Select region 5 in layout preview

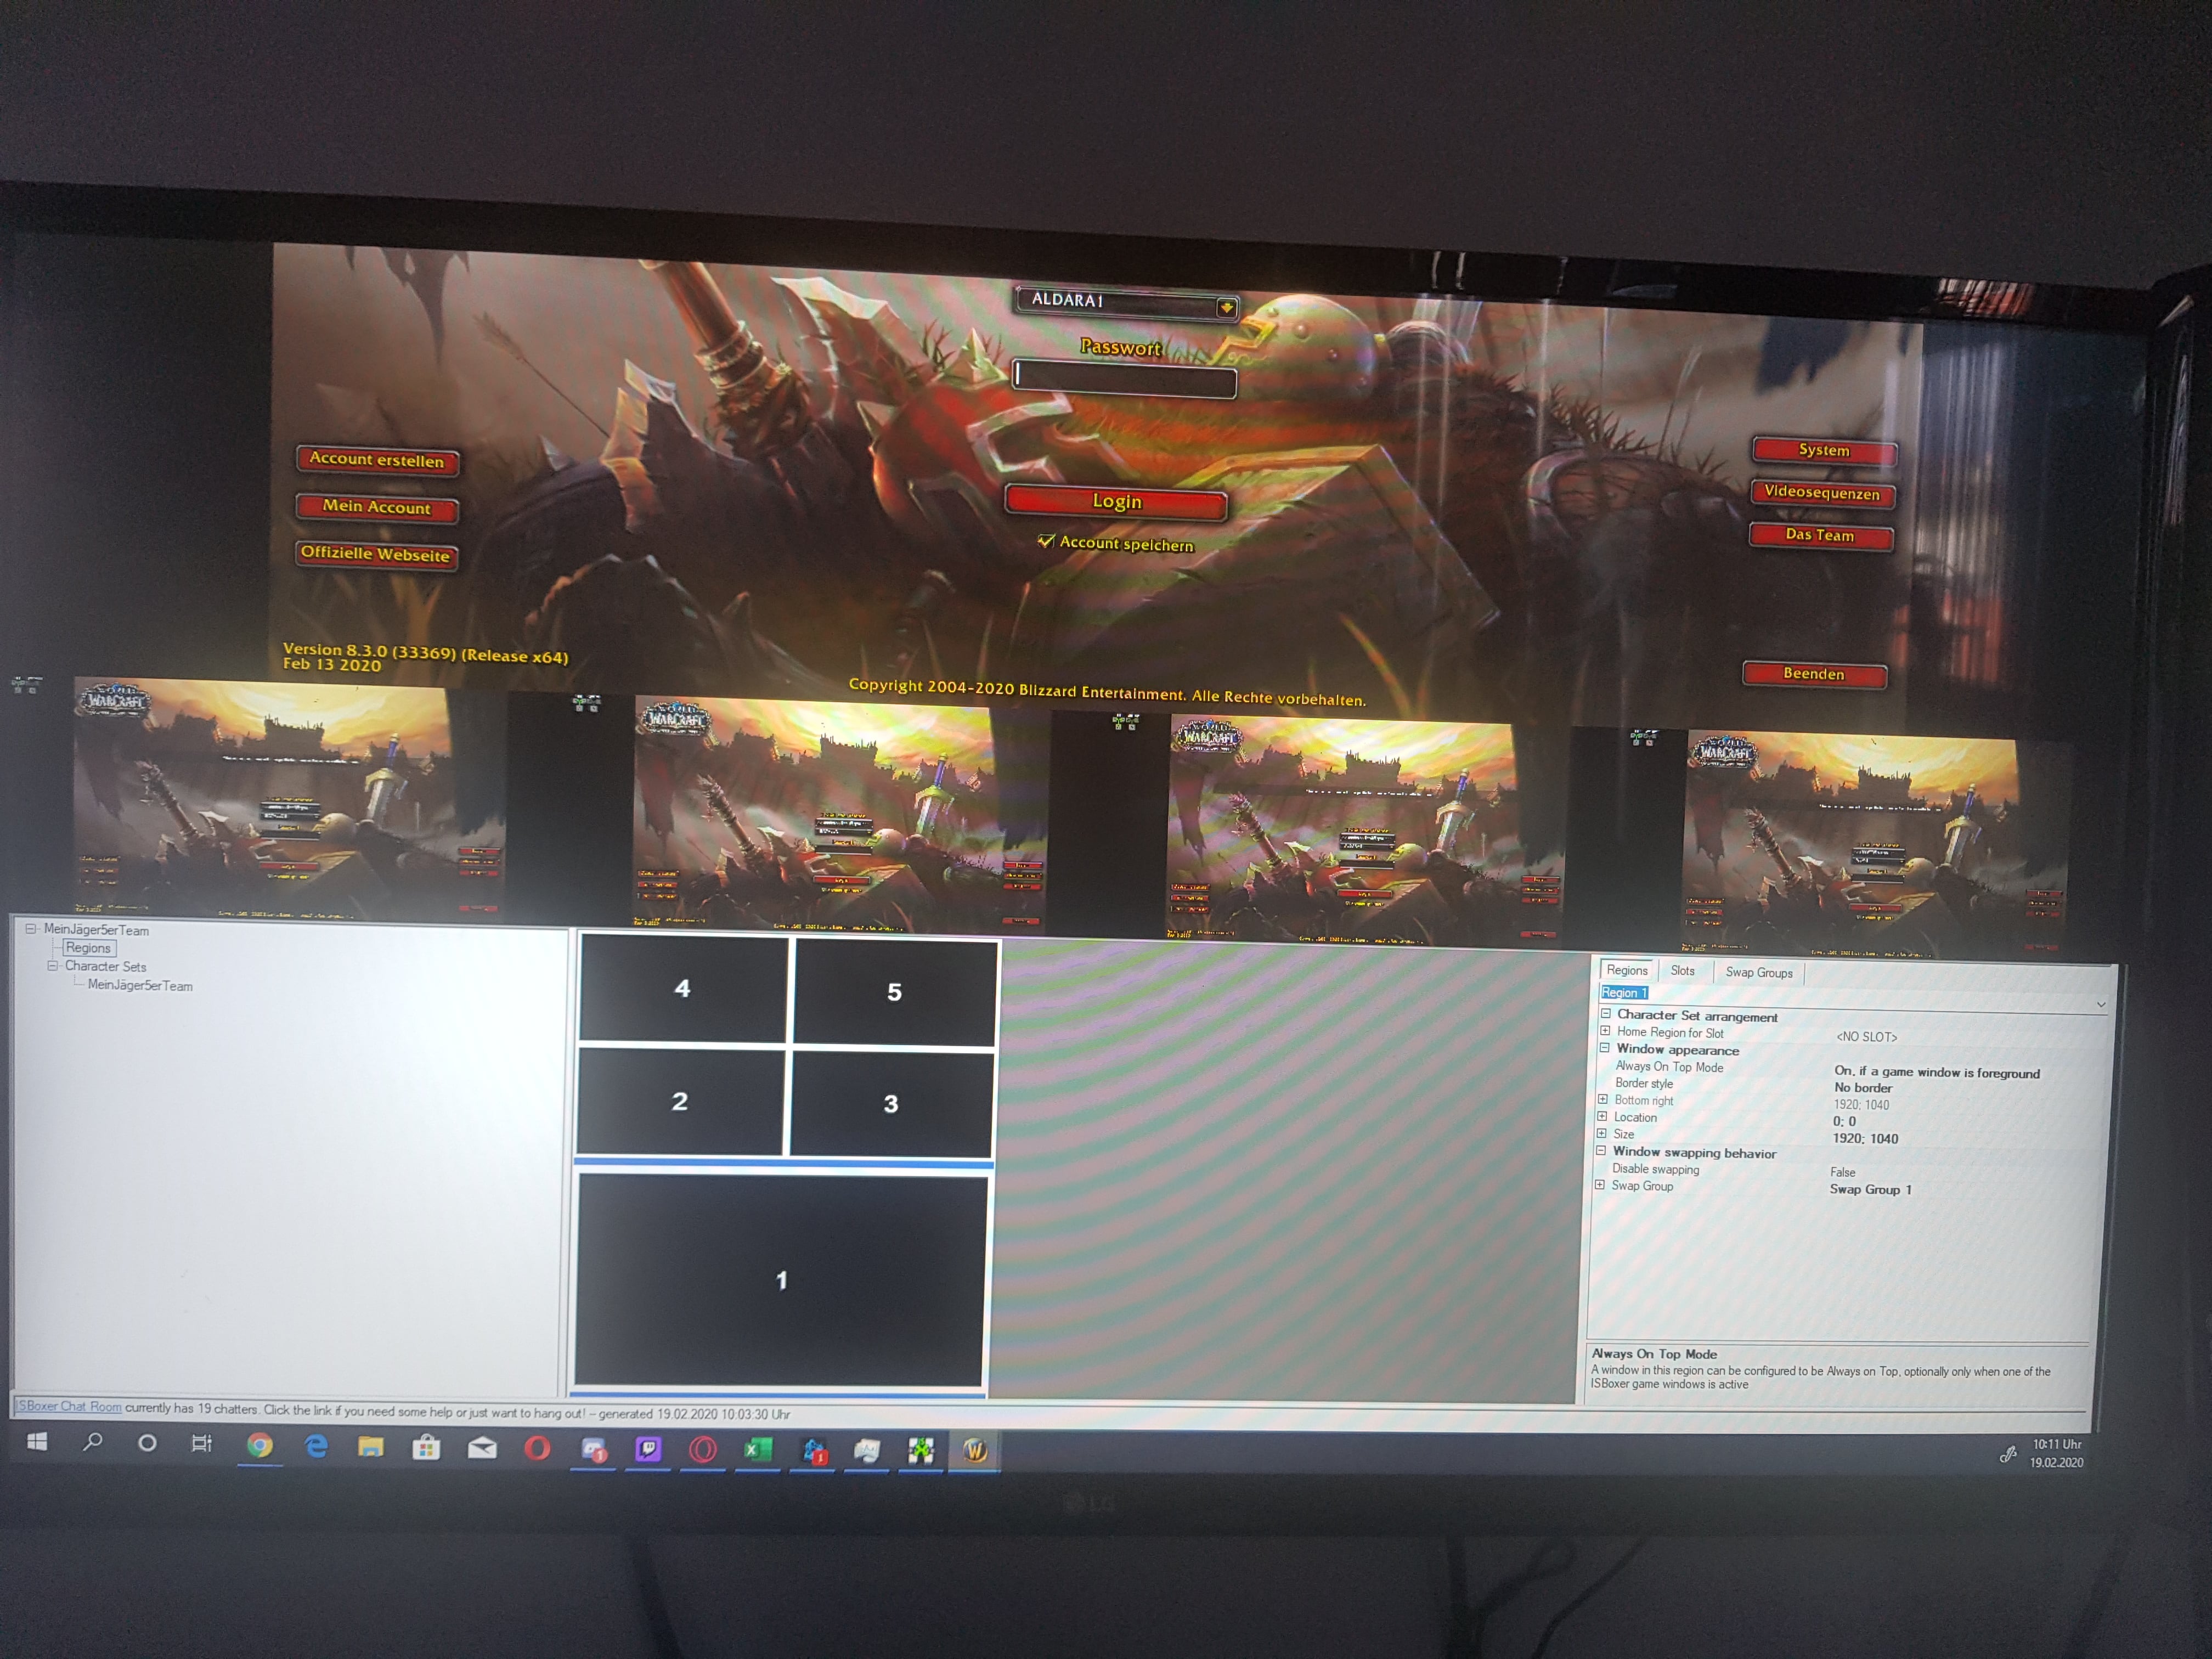[x=894, y=991]
